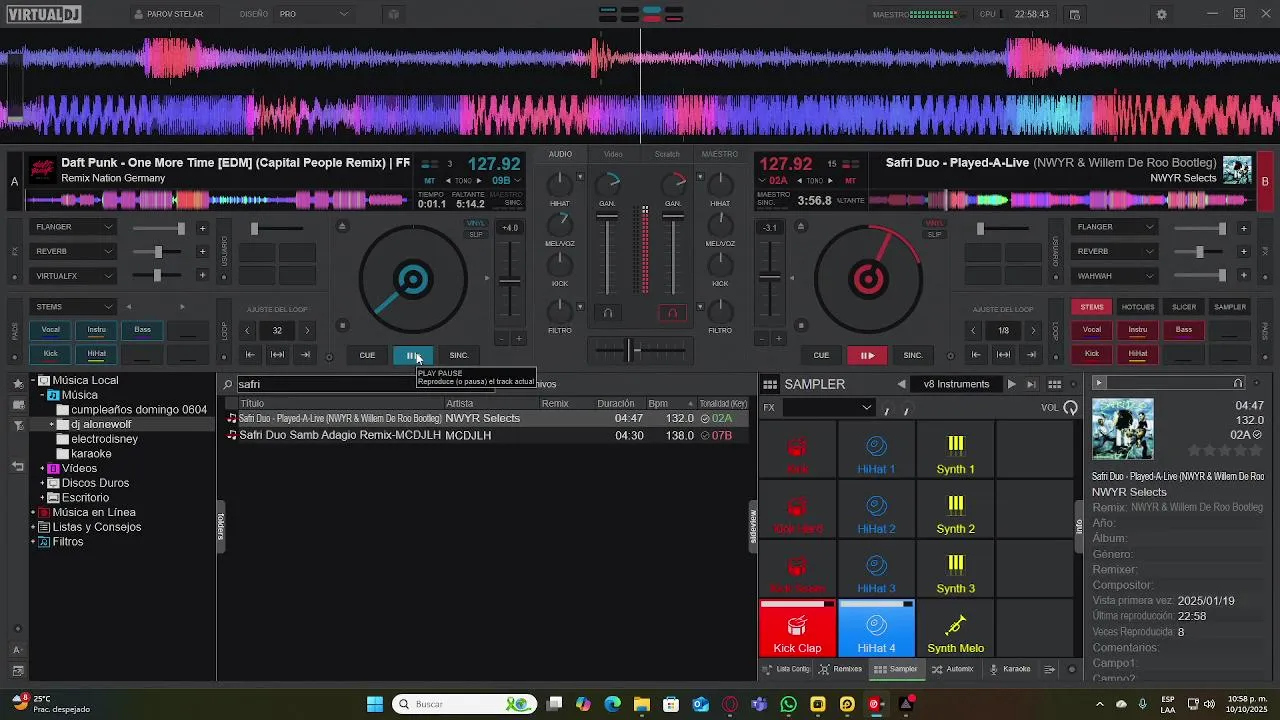Screen dimensions: 1280x720
Task: Open the PRO layout dropdown in the top bar
Action: coord(314,14)
